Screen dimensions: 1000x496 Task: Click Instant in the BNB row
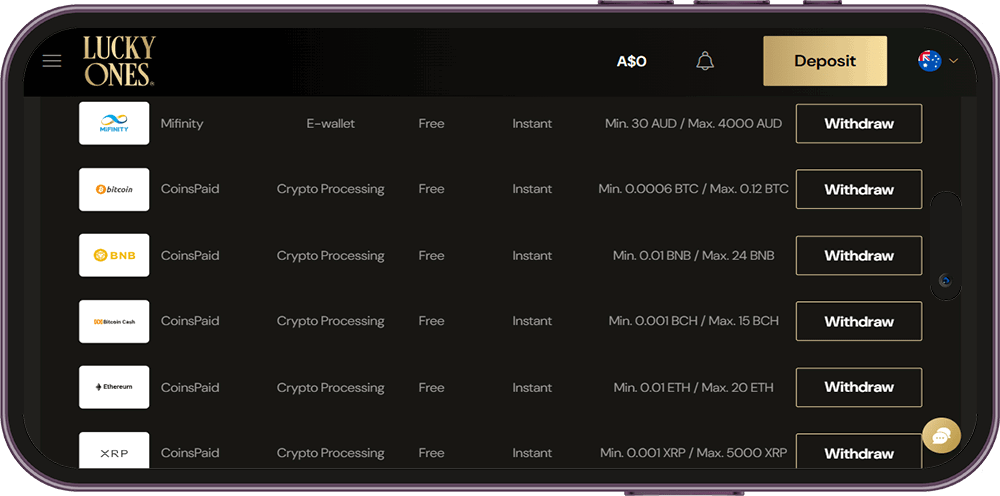coord(532,256)
